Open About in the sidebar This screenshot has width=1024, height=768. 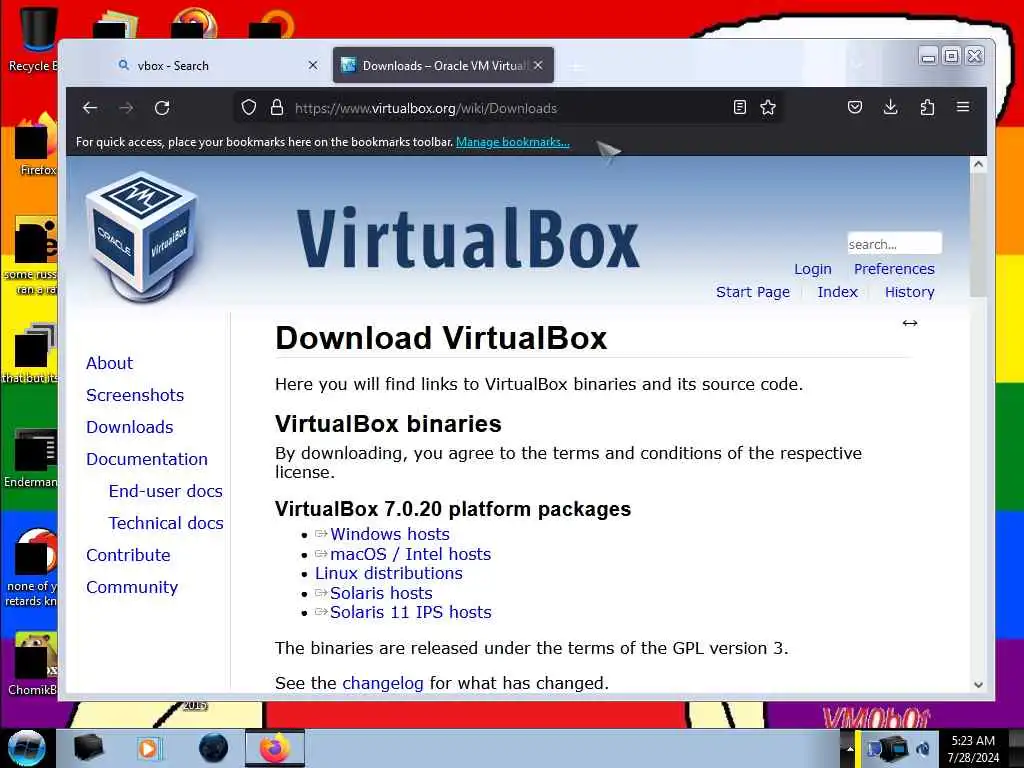109,363
